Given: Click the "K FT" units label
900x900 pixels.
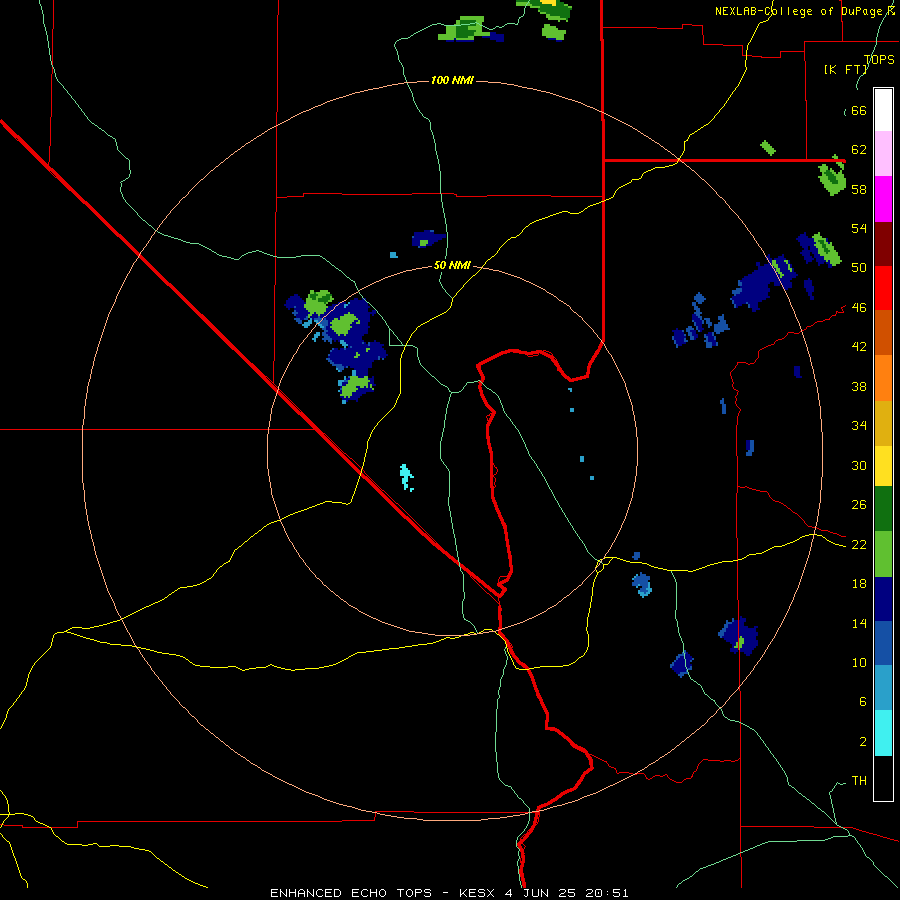Looking at the screenshot, I should point(846,70).
